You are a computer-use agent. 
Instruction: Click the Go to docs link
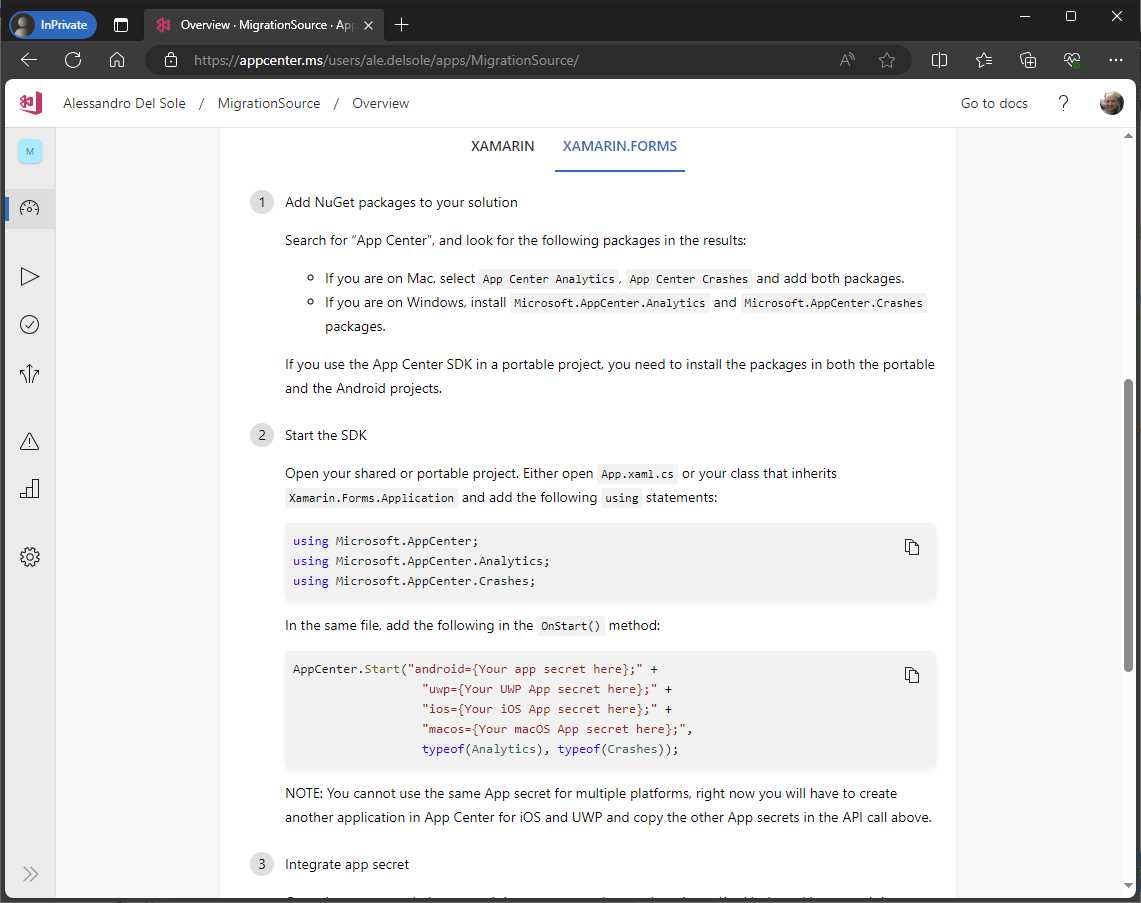[994, 103]
